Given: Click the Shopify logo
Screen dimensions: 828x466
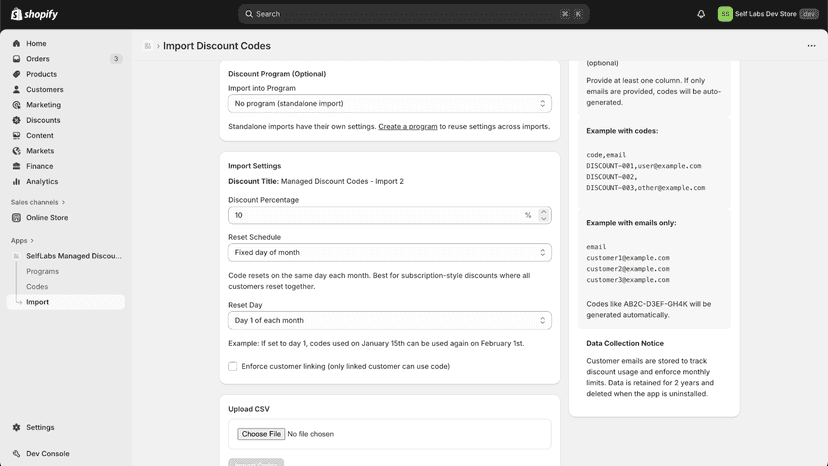Looking at the screenshot, I should click(34, 14).
